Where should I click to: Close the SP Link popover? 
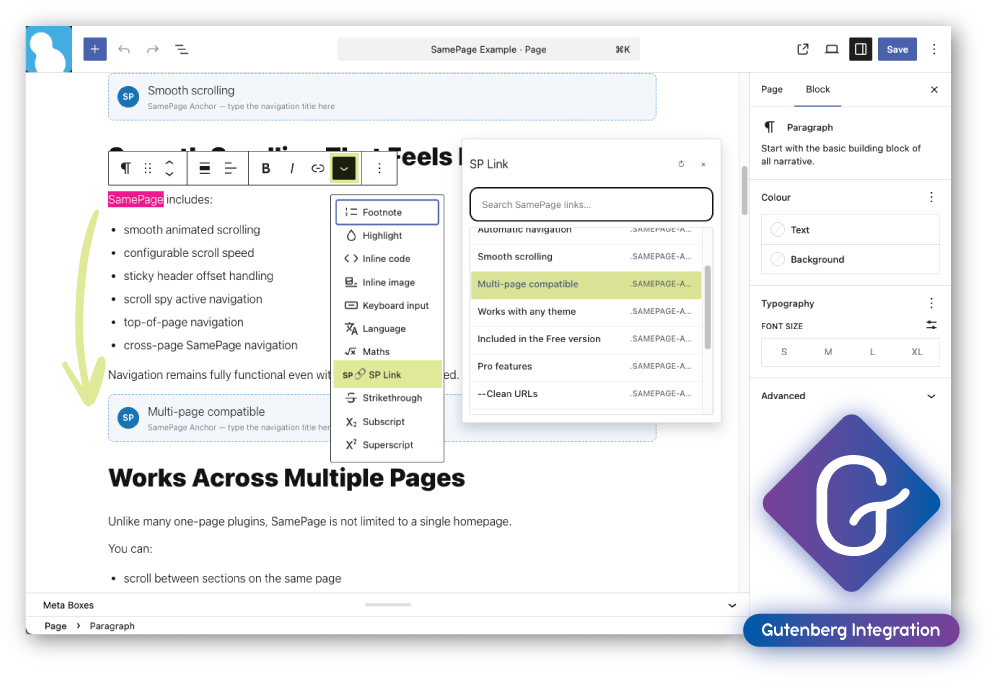(703, 164)
